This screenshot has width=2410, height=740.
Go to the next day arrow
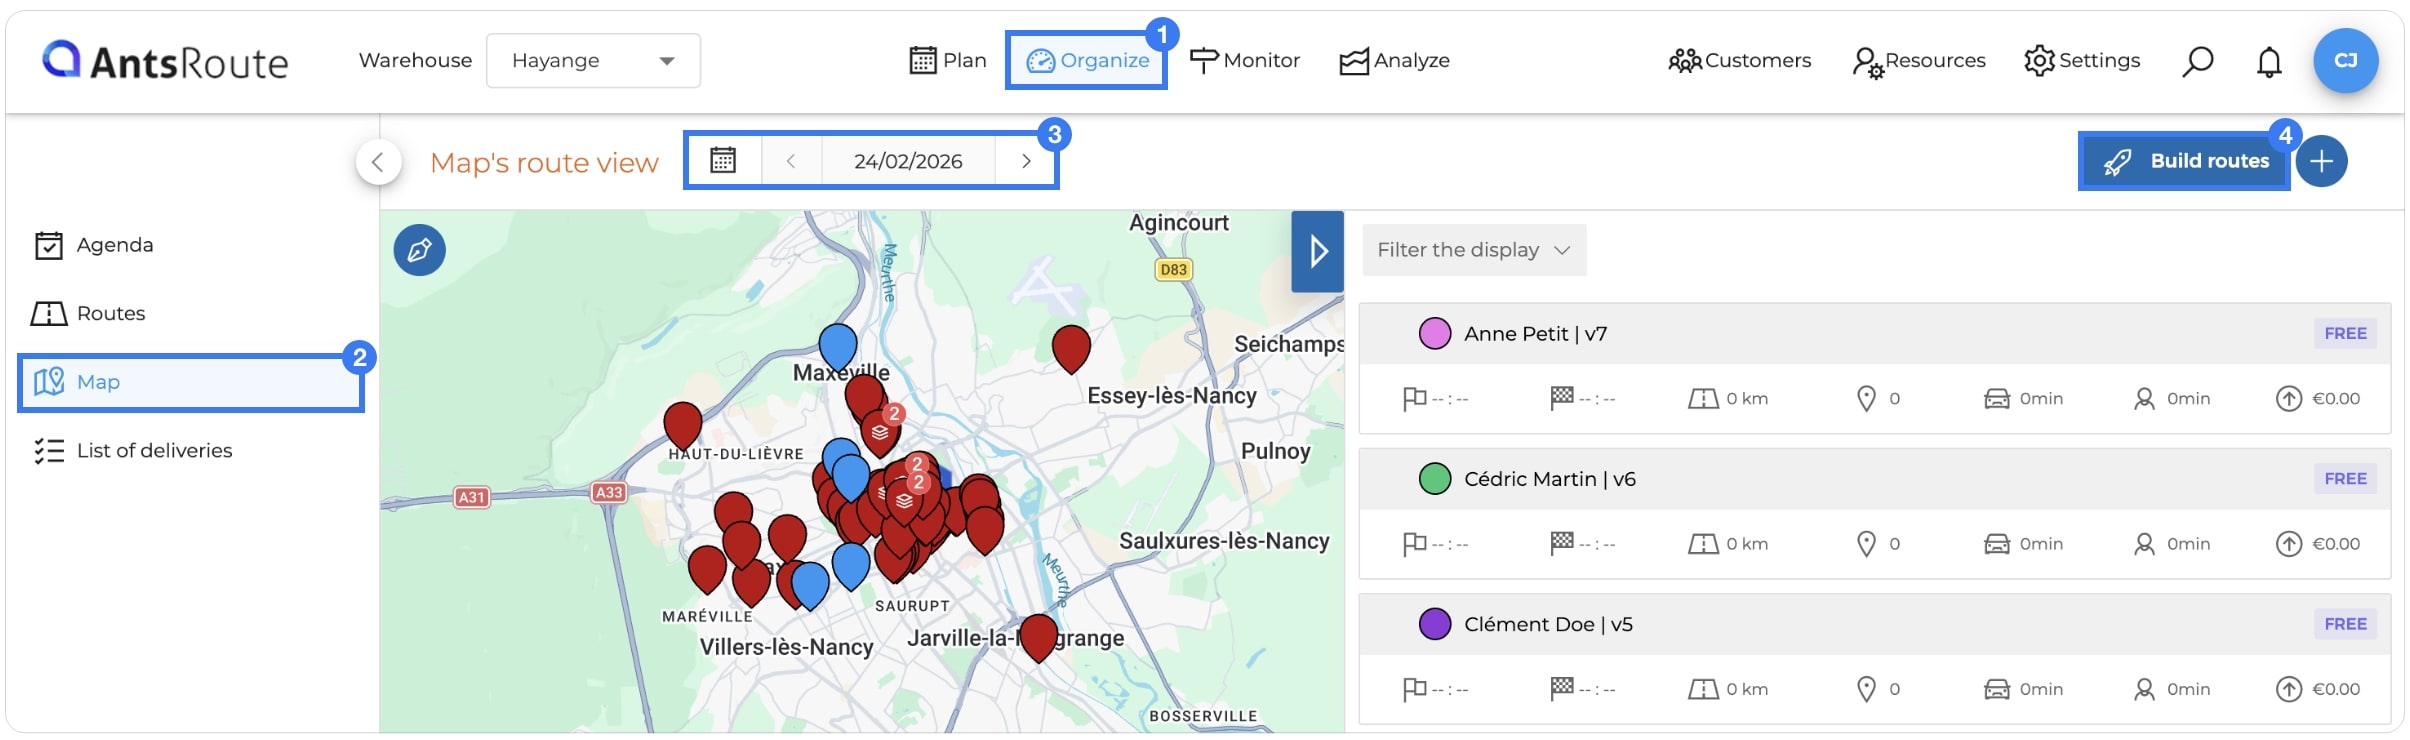[1025, 161]
